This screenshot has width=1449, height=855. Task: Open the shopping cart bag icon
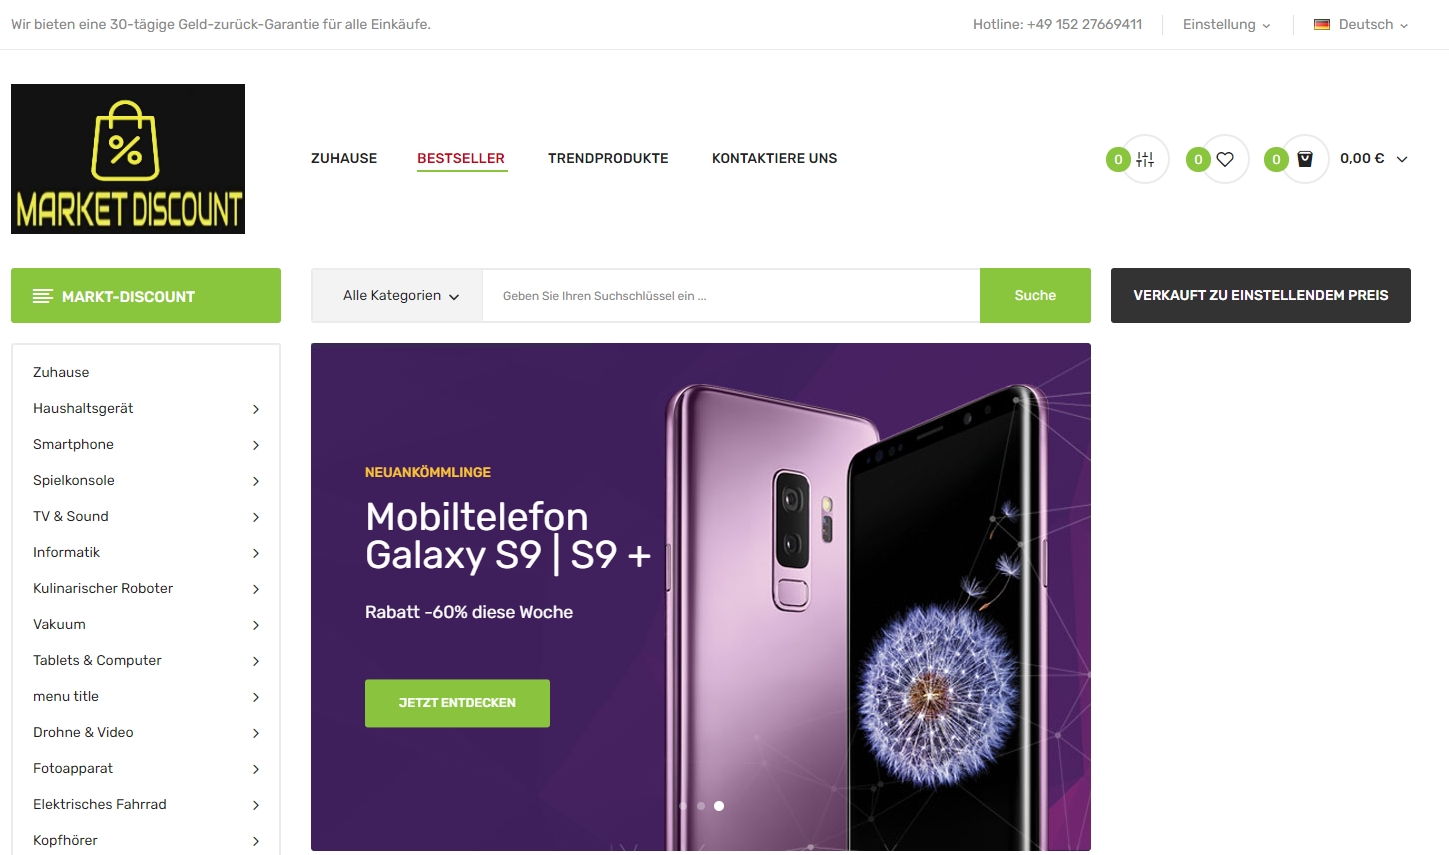coord(1305,159)
